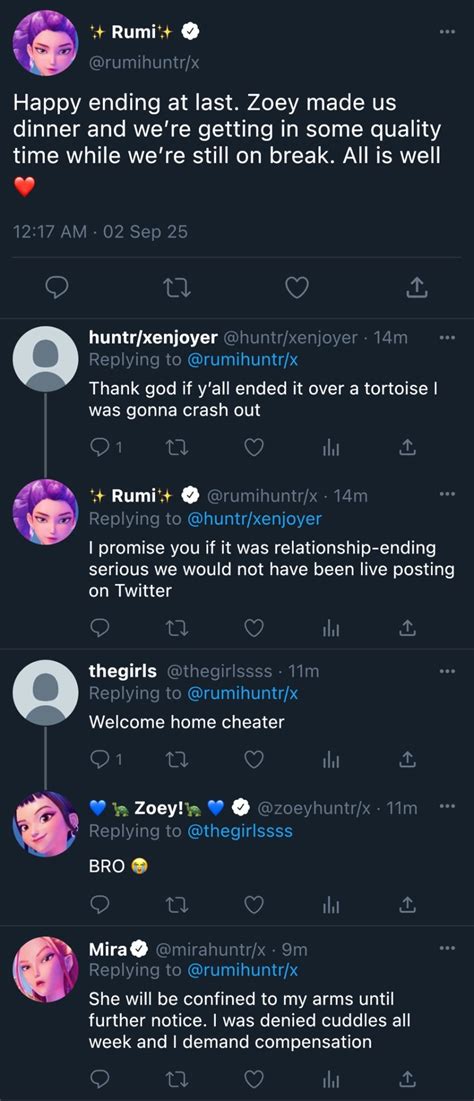Share Rumi's main tweet
The width and height of the screenshot is (474, 1101).
pos(417,287)
